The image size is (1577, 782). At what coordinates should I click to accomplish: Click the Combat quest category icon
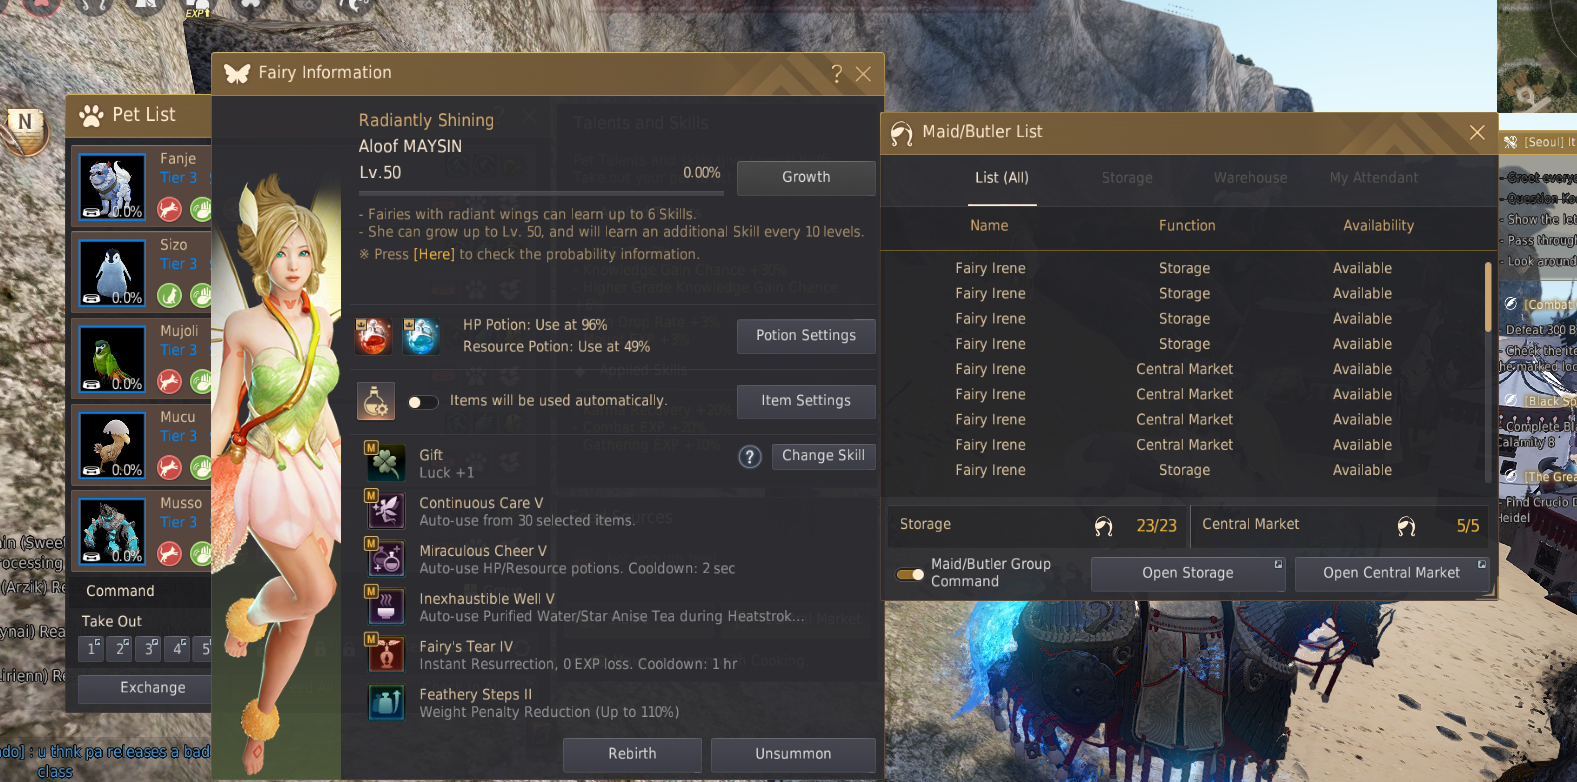coord(1510,304)
